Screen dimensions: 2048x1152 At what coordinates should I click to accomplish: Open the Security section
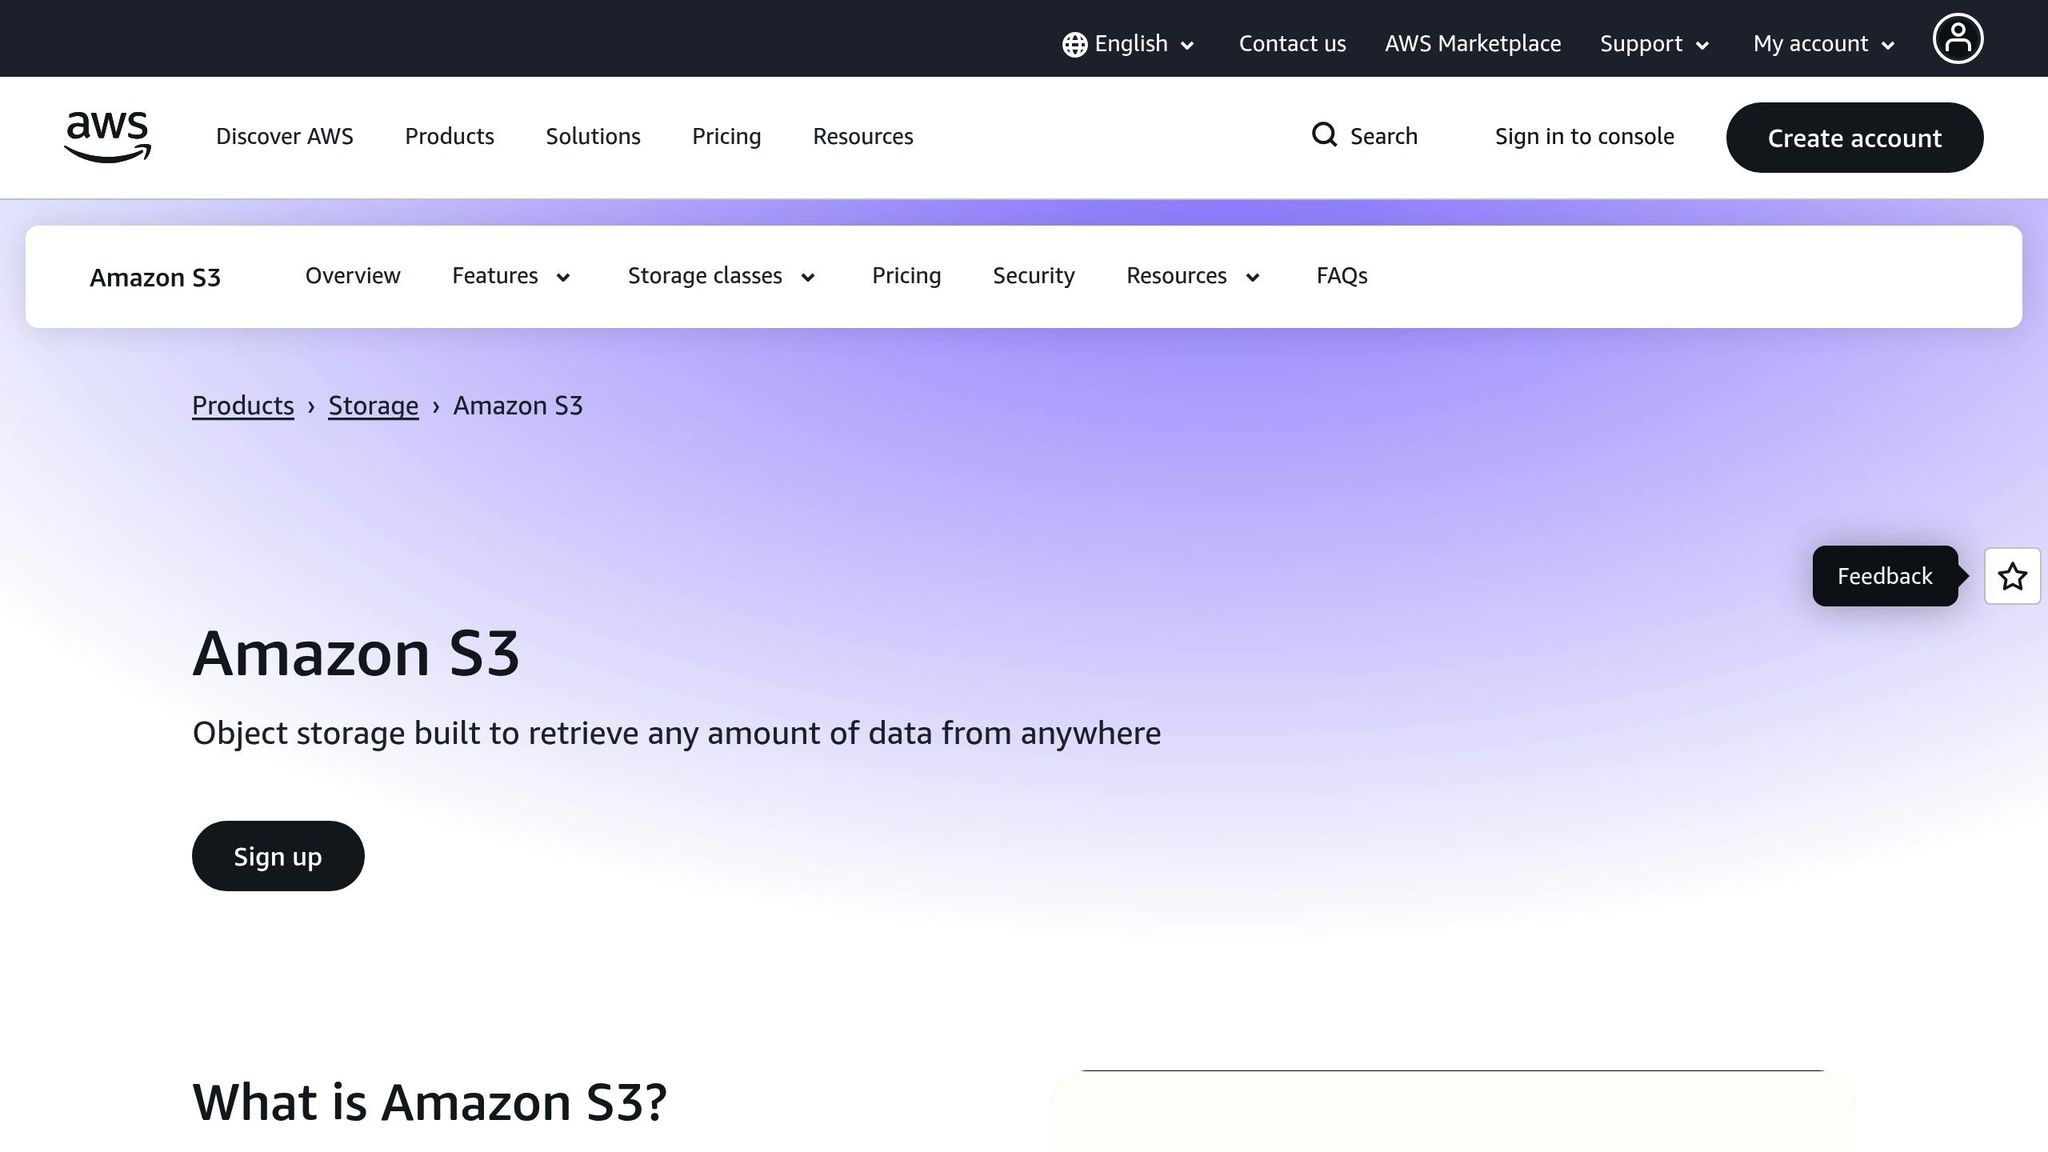pyautogui.click(x=1033, y=276)
